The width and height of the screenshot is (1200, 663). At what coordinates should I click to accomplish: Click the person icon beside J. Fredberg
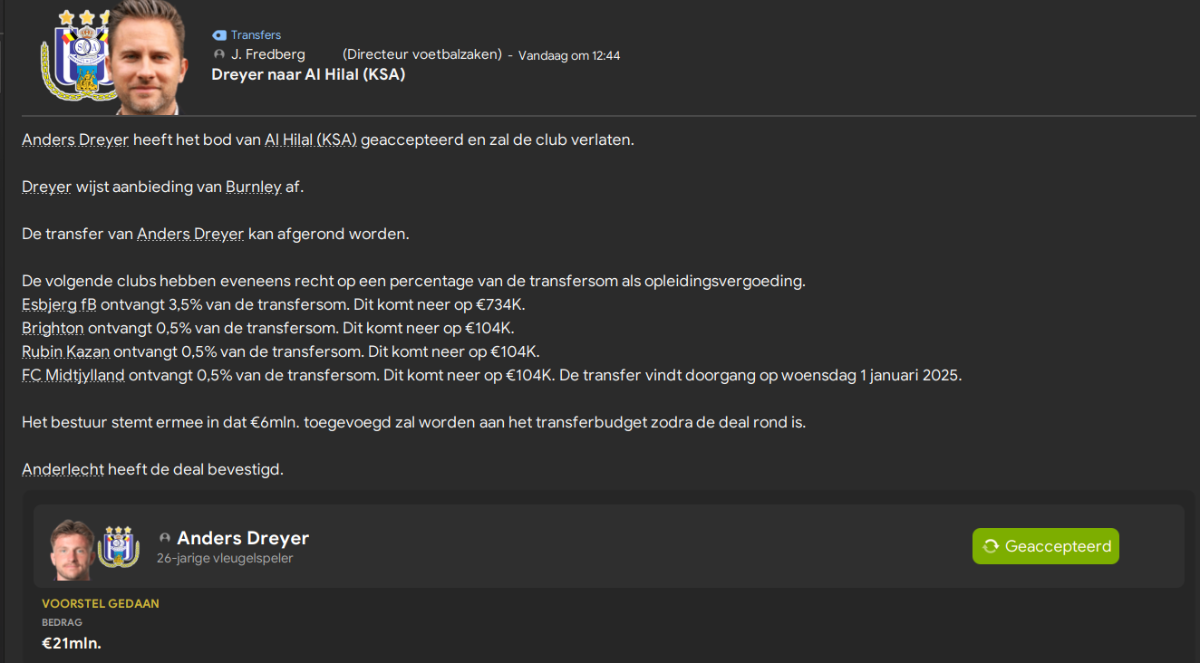tap(219, 54)
